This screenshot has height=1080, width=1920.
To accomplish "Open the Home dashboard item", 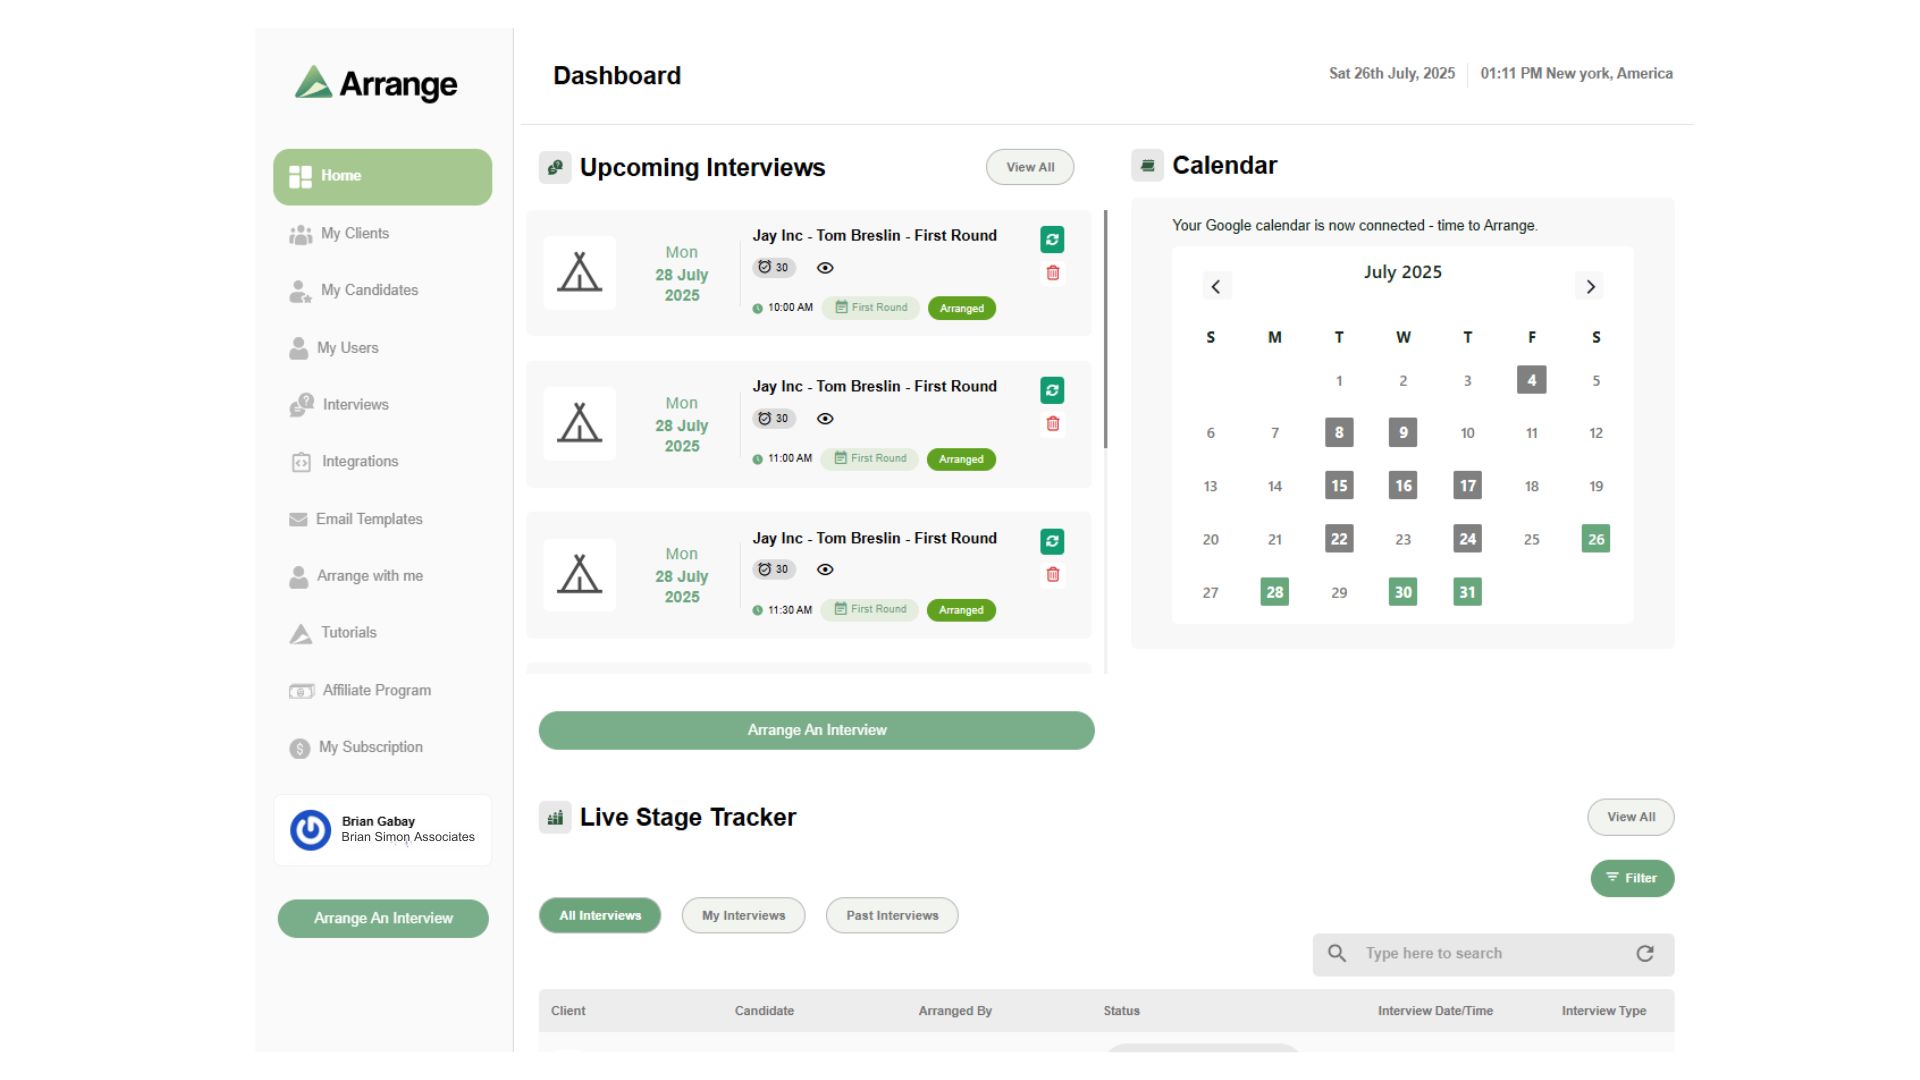I will 382,176.
